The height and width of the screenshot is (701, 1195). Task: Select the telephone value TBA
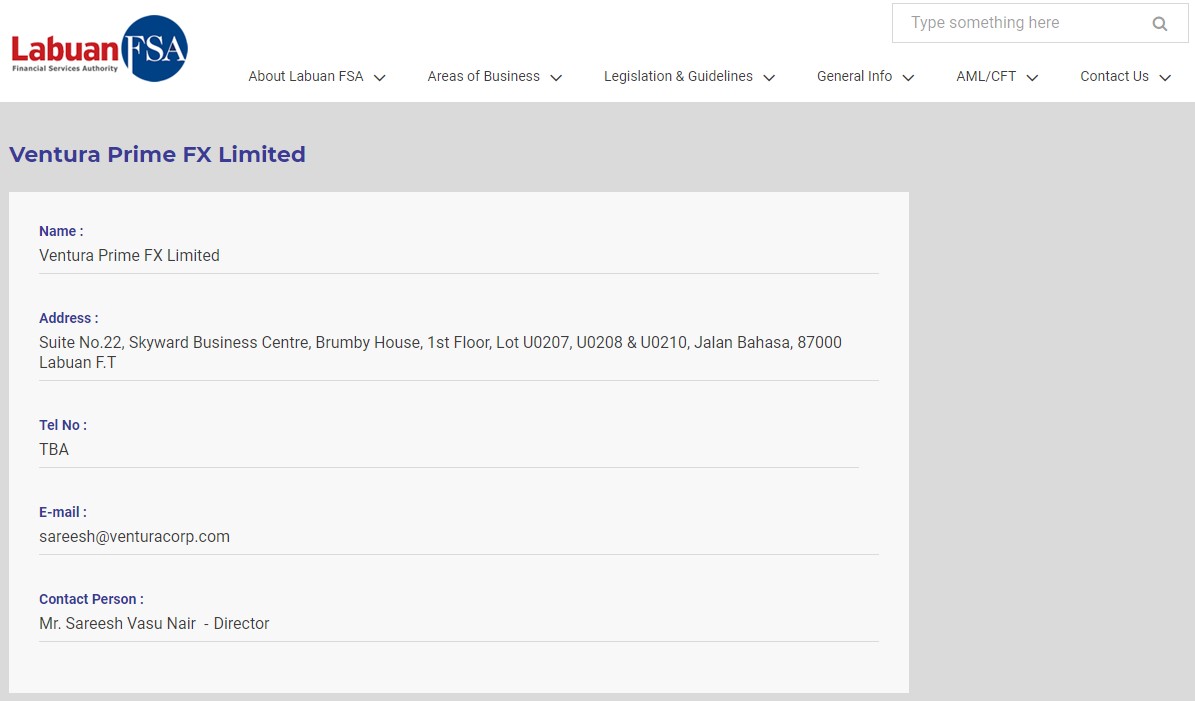[x=54, y=450]
